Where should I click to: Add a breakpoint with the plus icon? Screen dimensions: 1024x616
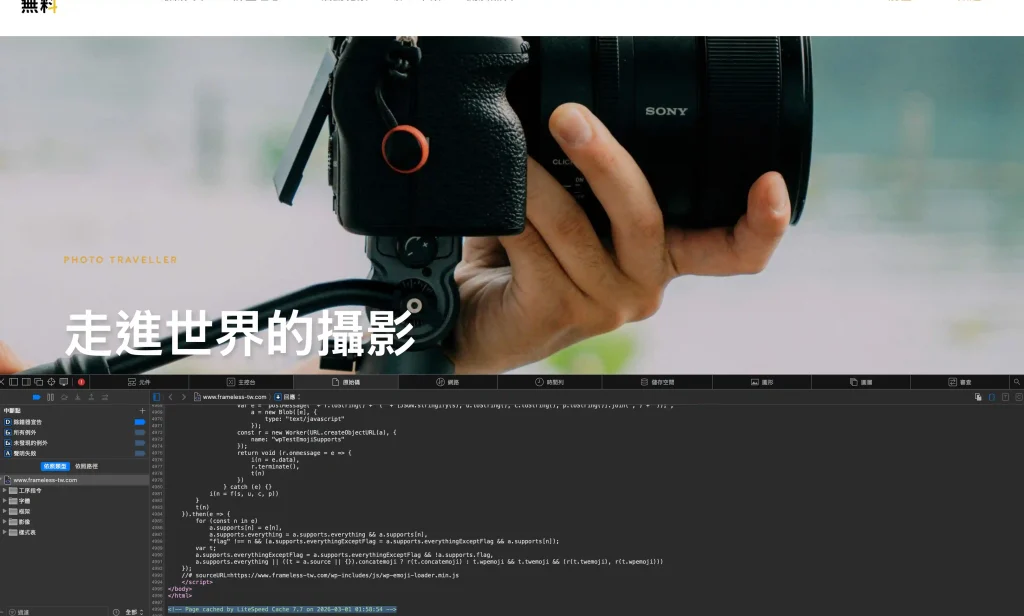coord(143,410)
